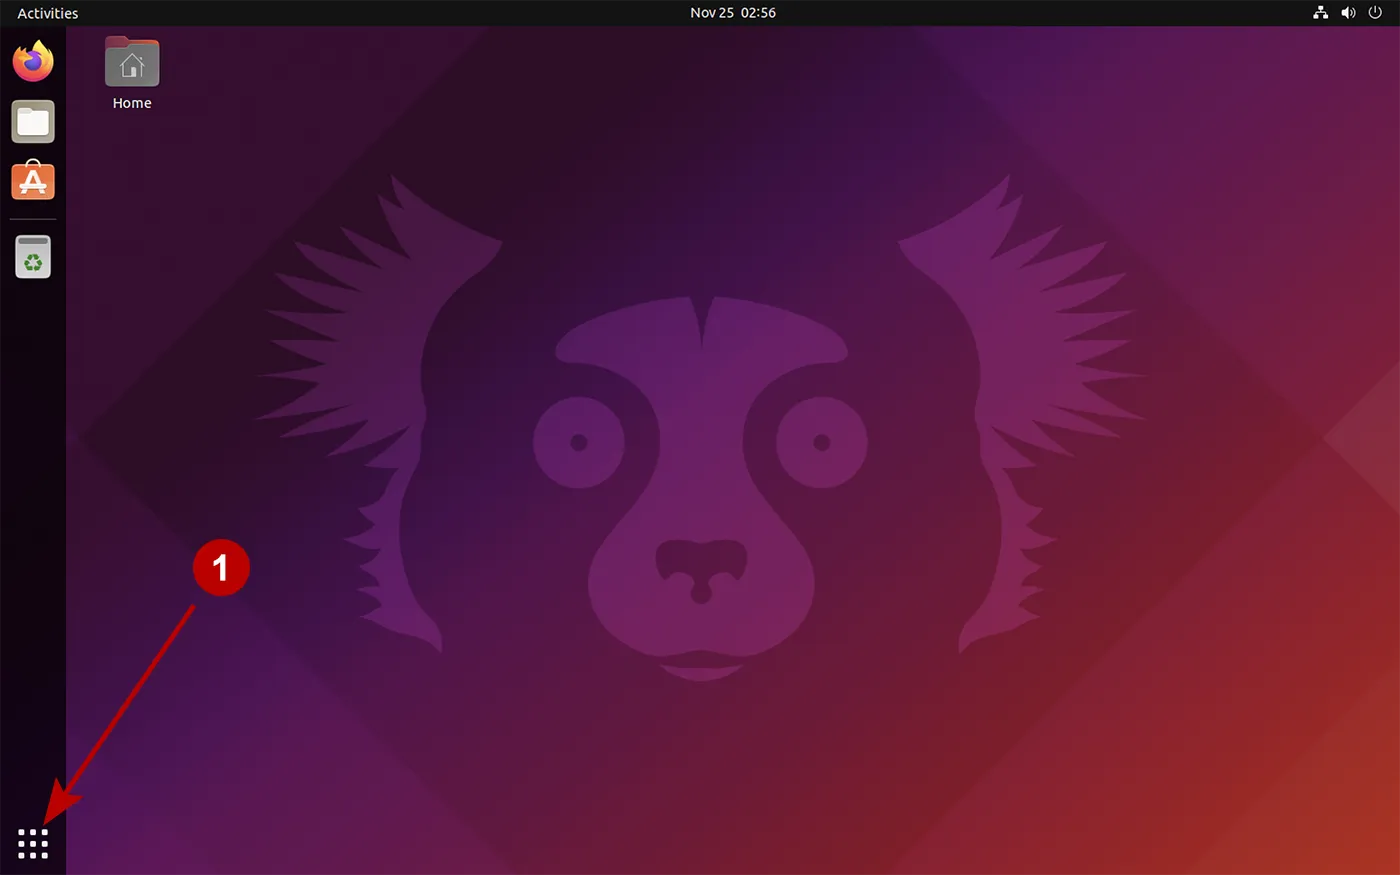Viewport: 1400px width, 875px height.
Task: Open the Trash from the dock
Action: tap(32, 256)
